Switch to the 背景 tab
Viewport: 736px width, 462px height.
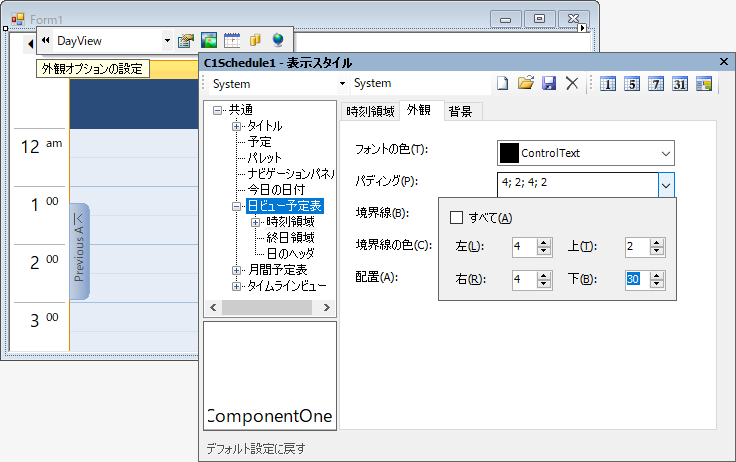click(x=460, y=111)
